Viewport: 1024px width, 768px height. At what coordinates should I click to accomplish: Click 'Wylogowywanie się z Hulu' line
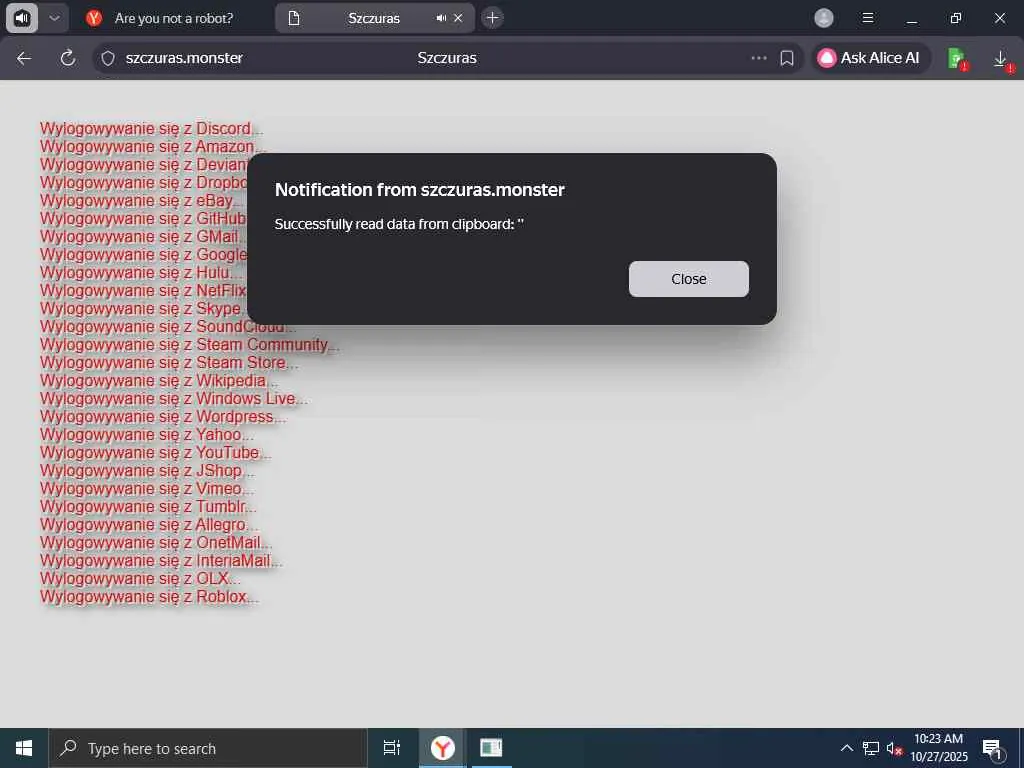[140, 272]
